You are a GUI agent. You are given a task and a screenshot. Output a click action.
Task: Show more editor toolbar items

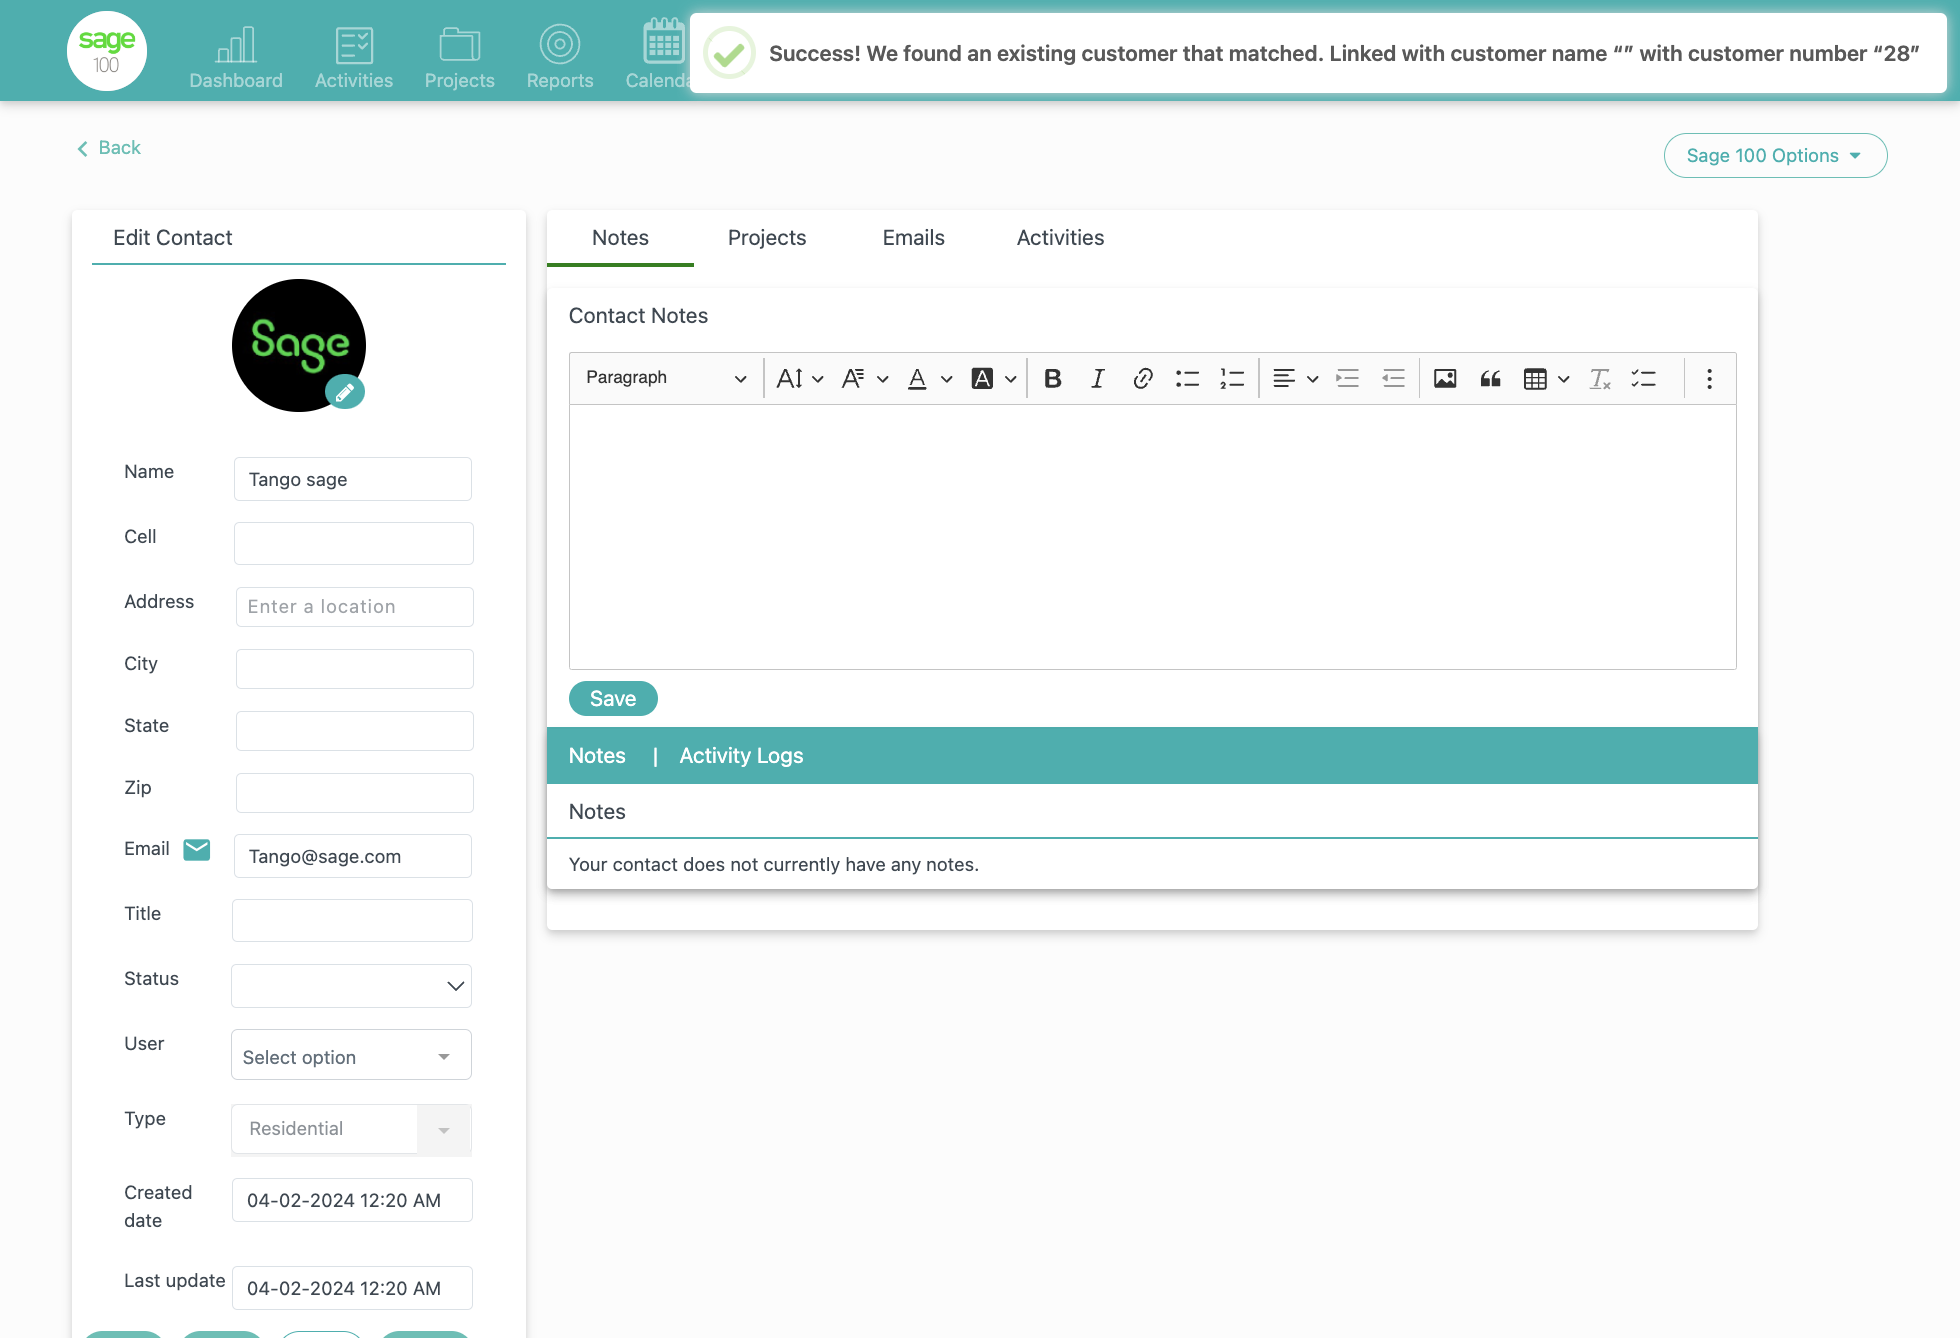tap(1709, 378)
